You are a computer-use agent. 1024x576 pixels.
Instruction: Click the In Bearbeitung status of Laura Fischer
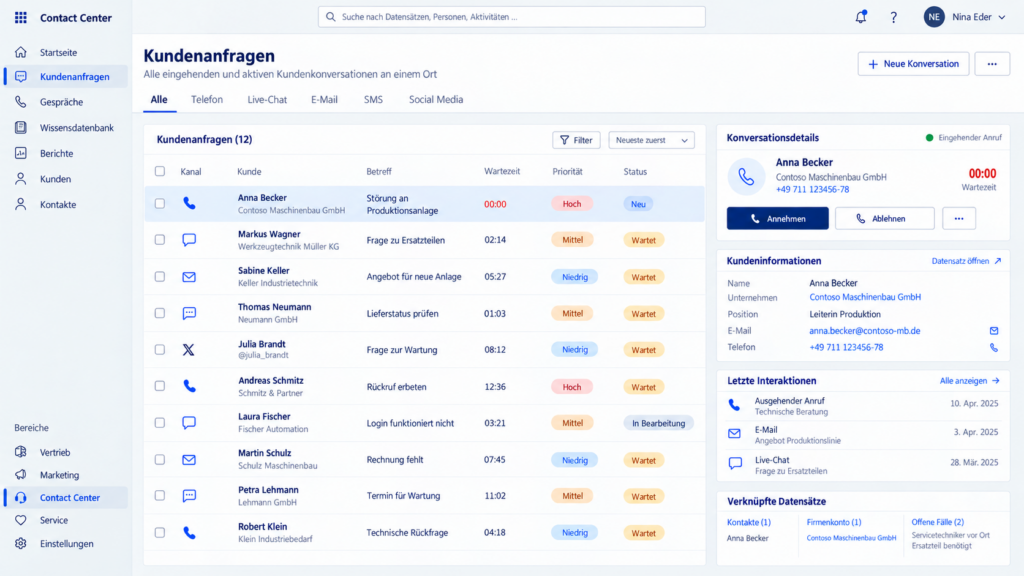[658, 423]
